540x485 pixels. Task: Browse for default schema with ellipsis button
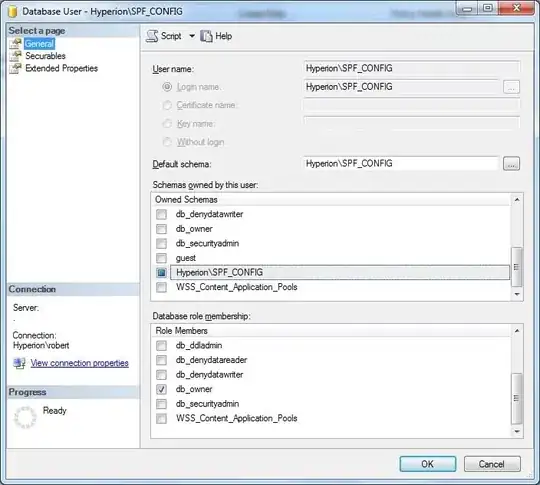511,164
